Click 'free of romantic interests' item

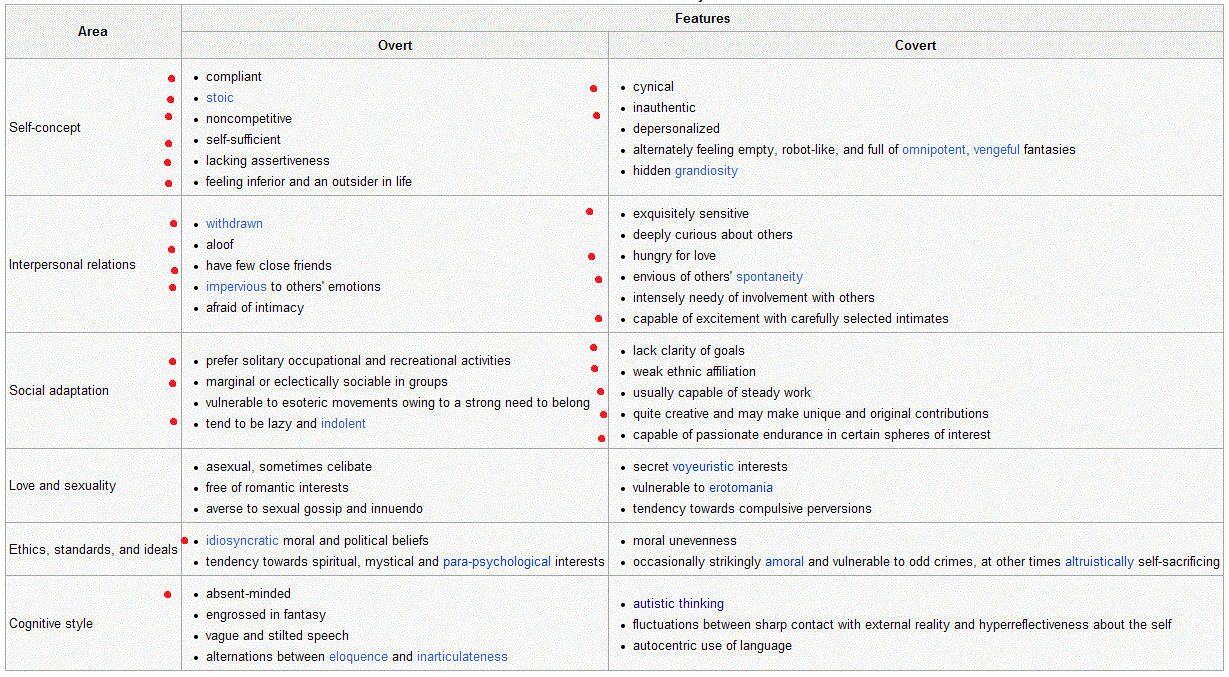[x=277, y=488]
